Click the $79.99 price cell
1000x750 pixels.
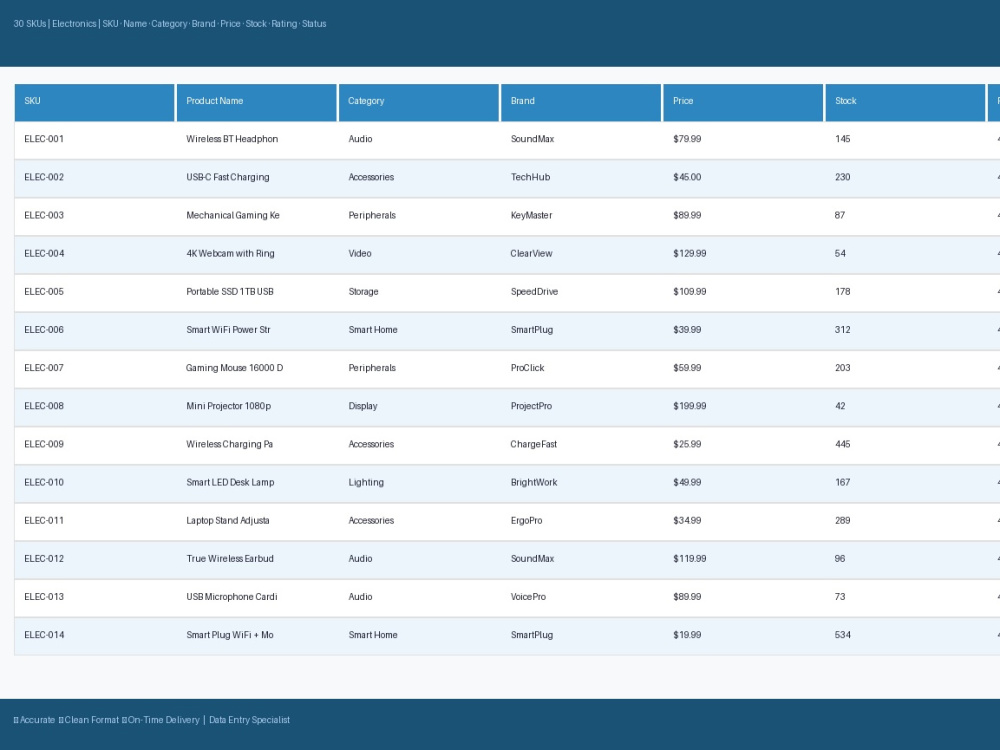[x=743, y=140]
